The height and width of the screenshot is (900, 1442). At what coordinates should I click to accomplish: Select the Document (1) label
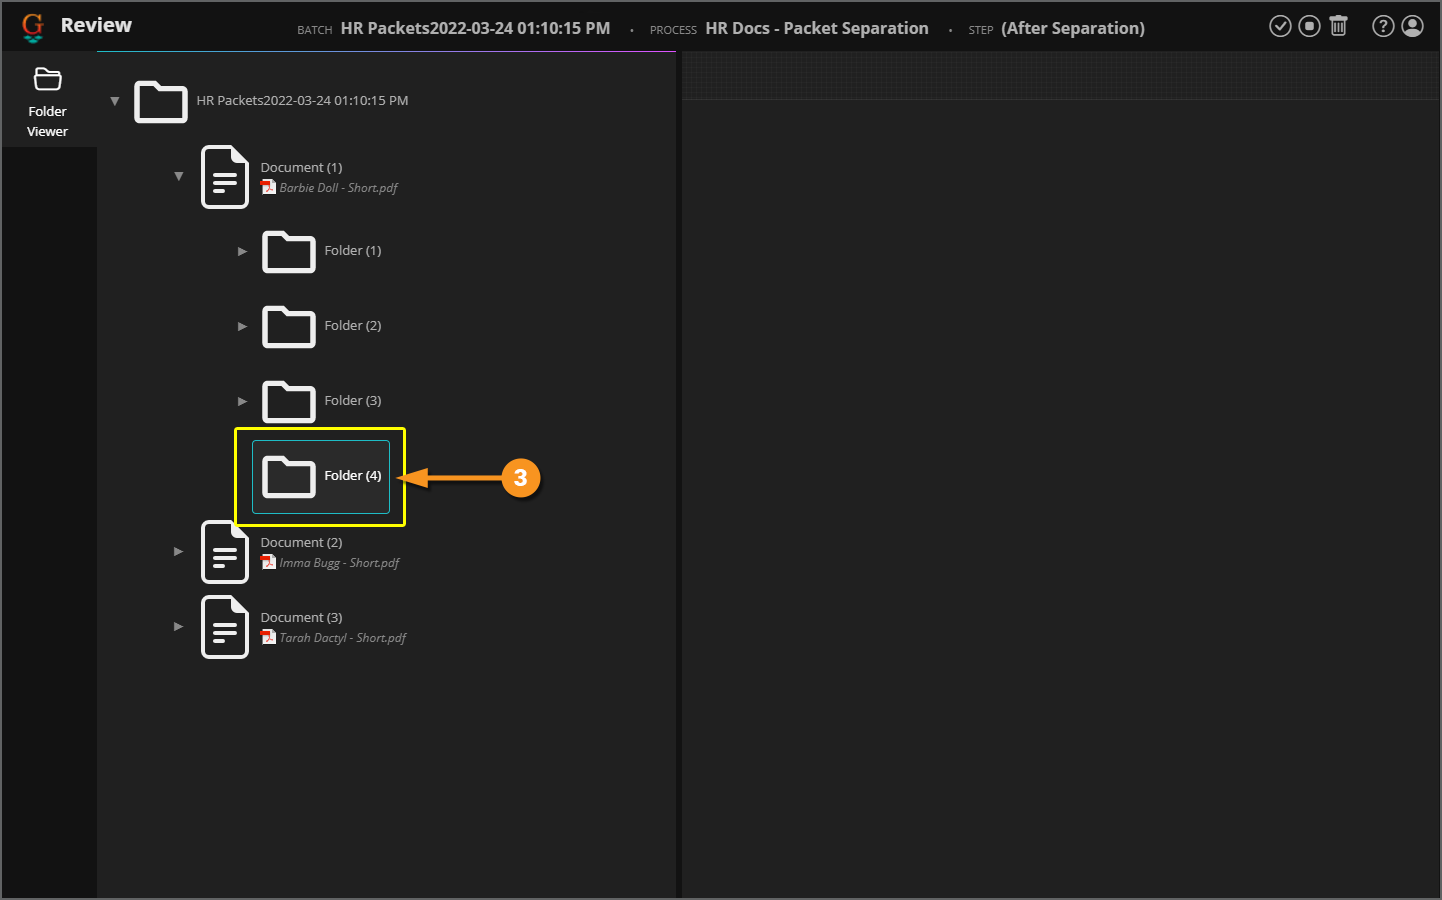[301, 168]
